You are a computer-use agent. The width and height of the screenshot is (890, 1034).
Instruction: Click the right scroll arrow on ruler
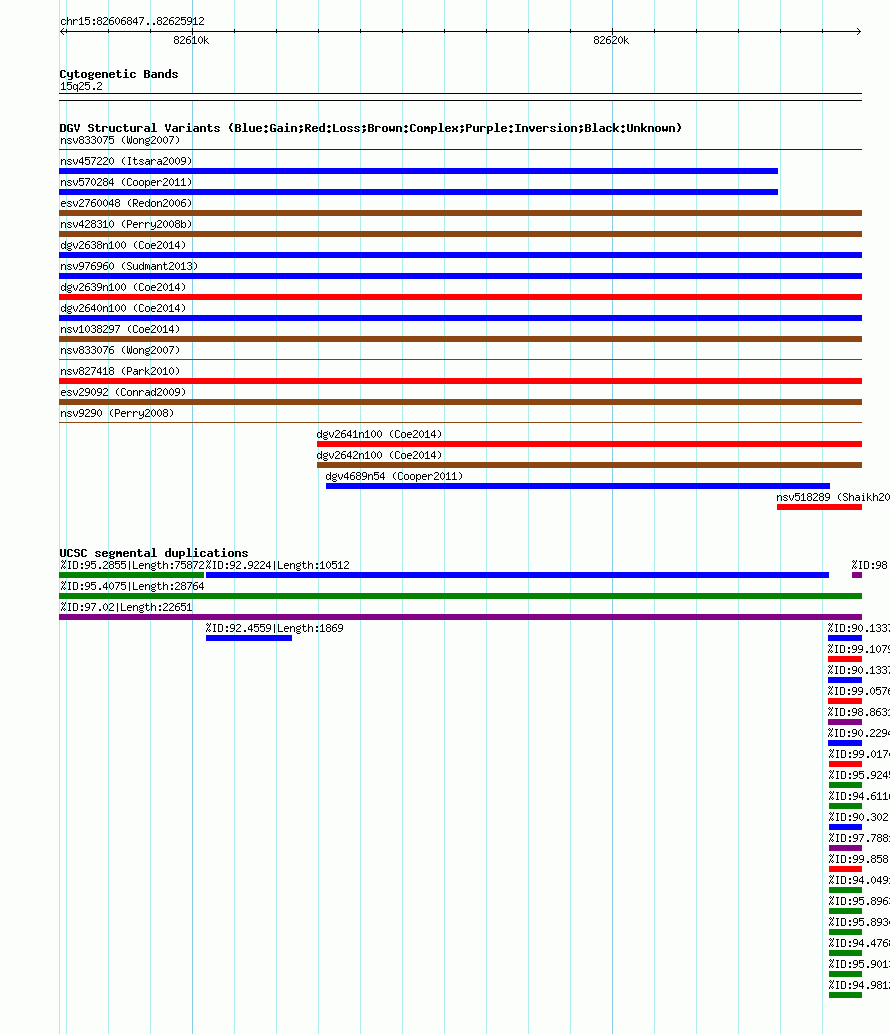click(x=858, y=31)
